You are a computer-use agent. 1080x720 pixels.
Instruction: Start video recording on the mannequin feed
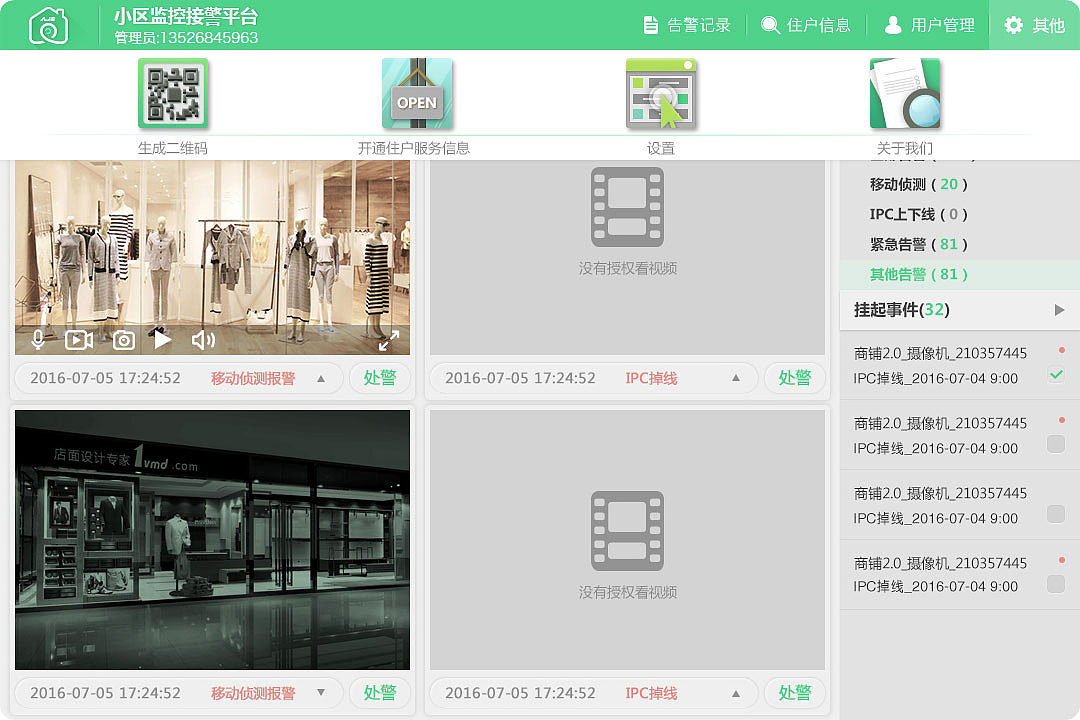click(79, 340)
